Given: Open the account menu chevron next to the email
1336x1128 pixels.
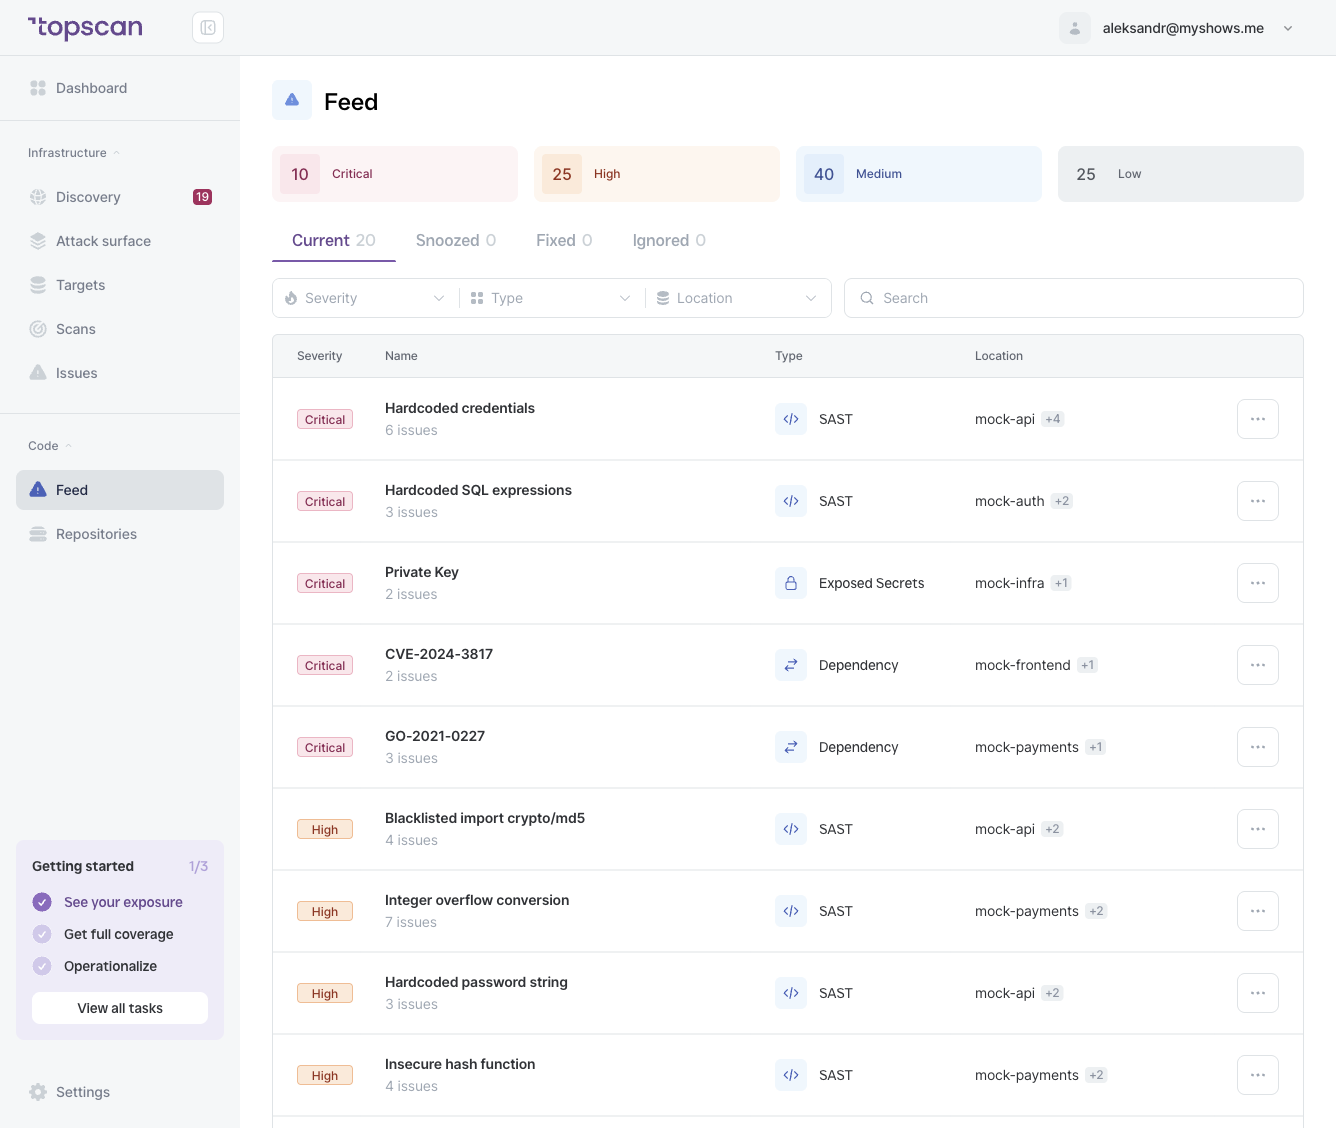Looking at the screenshot, I should 1288,28.
